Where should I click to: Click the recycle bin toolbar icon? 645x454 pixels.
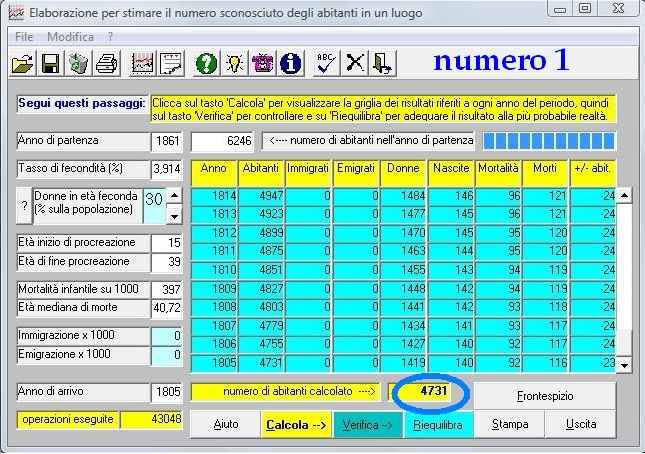tap(78, 64)
